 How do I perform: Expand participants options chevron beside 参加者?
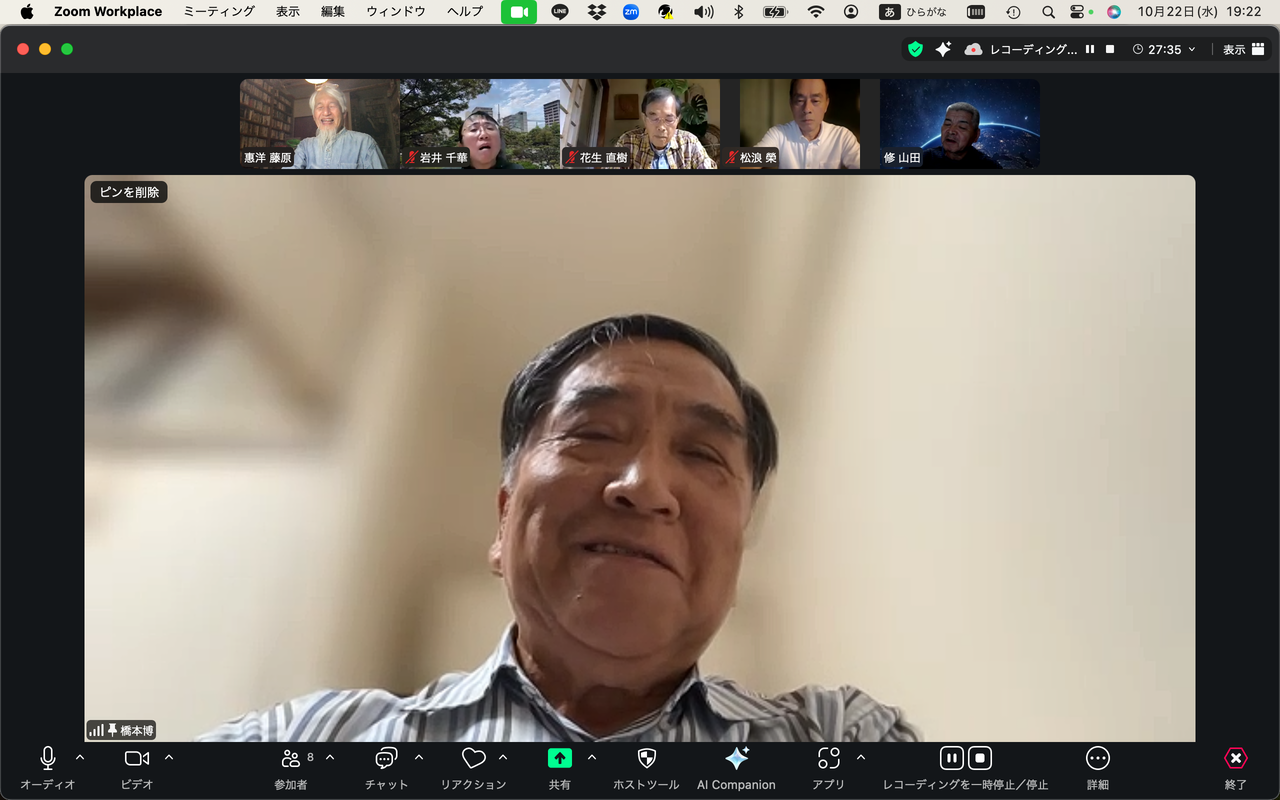tap(330, 757)
